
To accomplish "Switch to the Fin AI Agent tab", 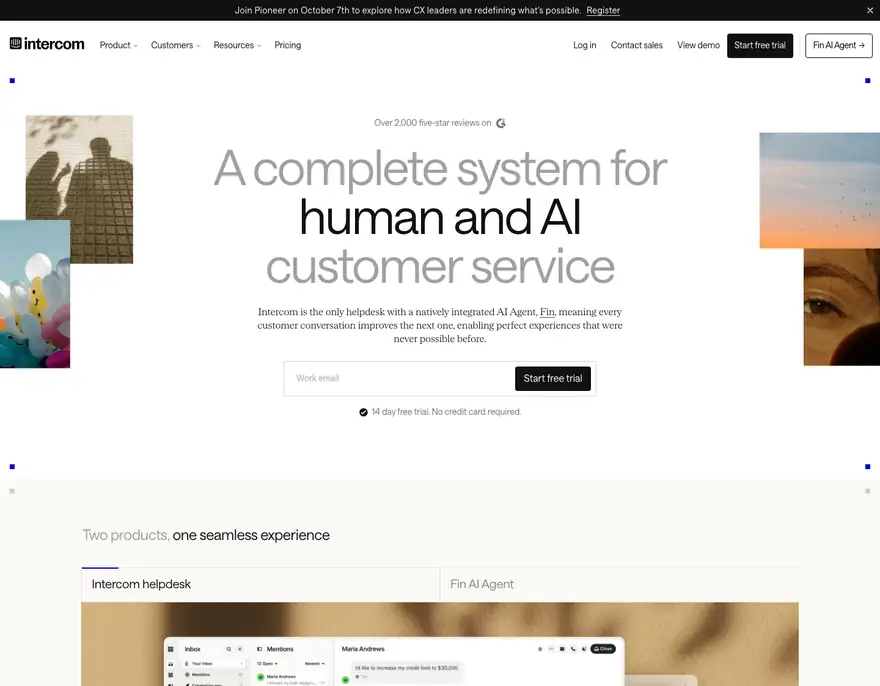I will (x=620, y=584).
